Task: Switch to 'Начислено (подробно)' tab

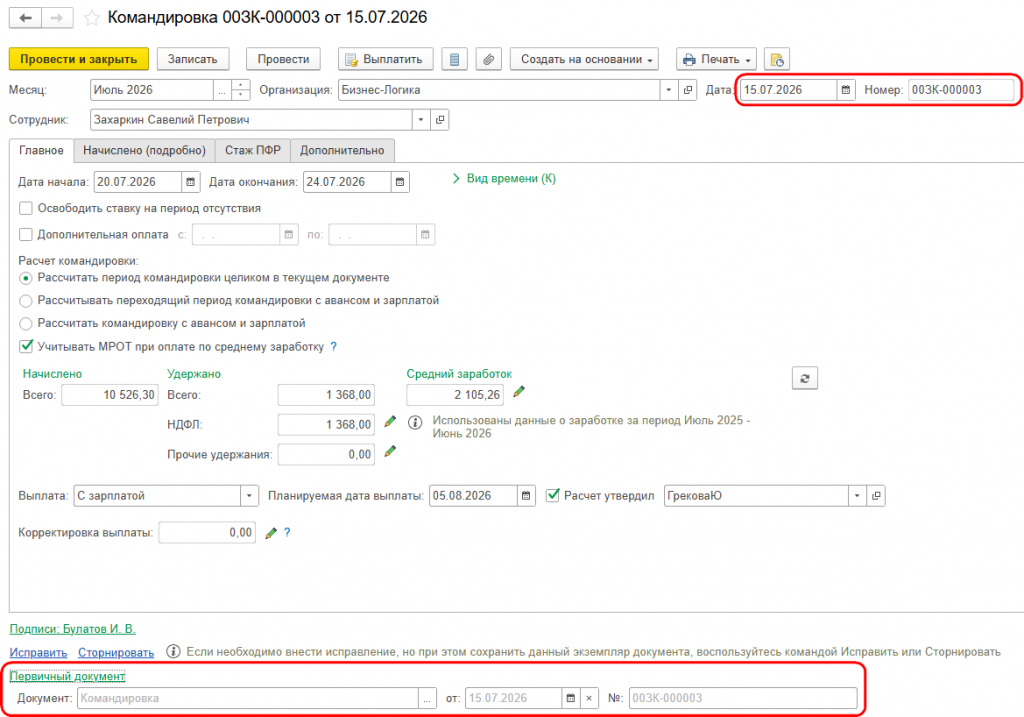Action: [x=144, y=151]
